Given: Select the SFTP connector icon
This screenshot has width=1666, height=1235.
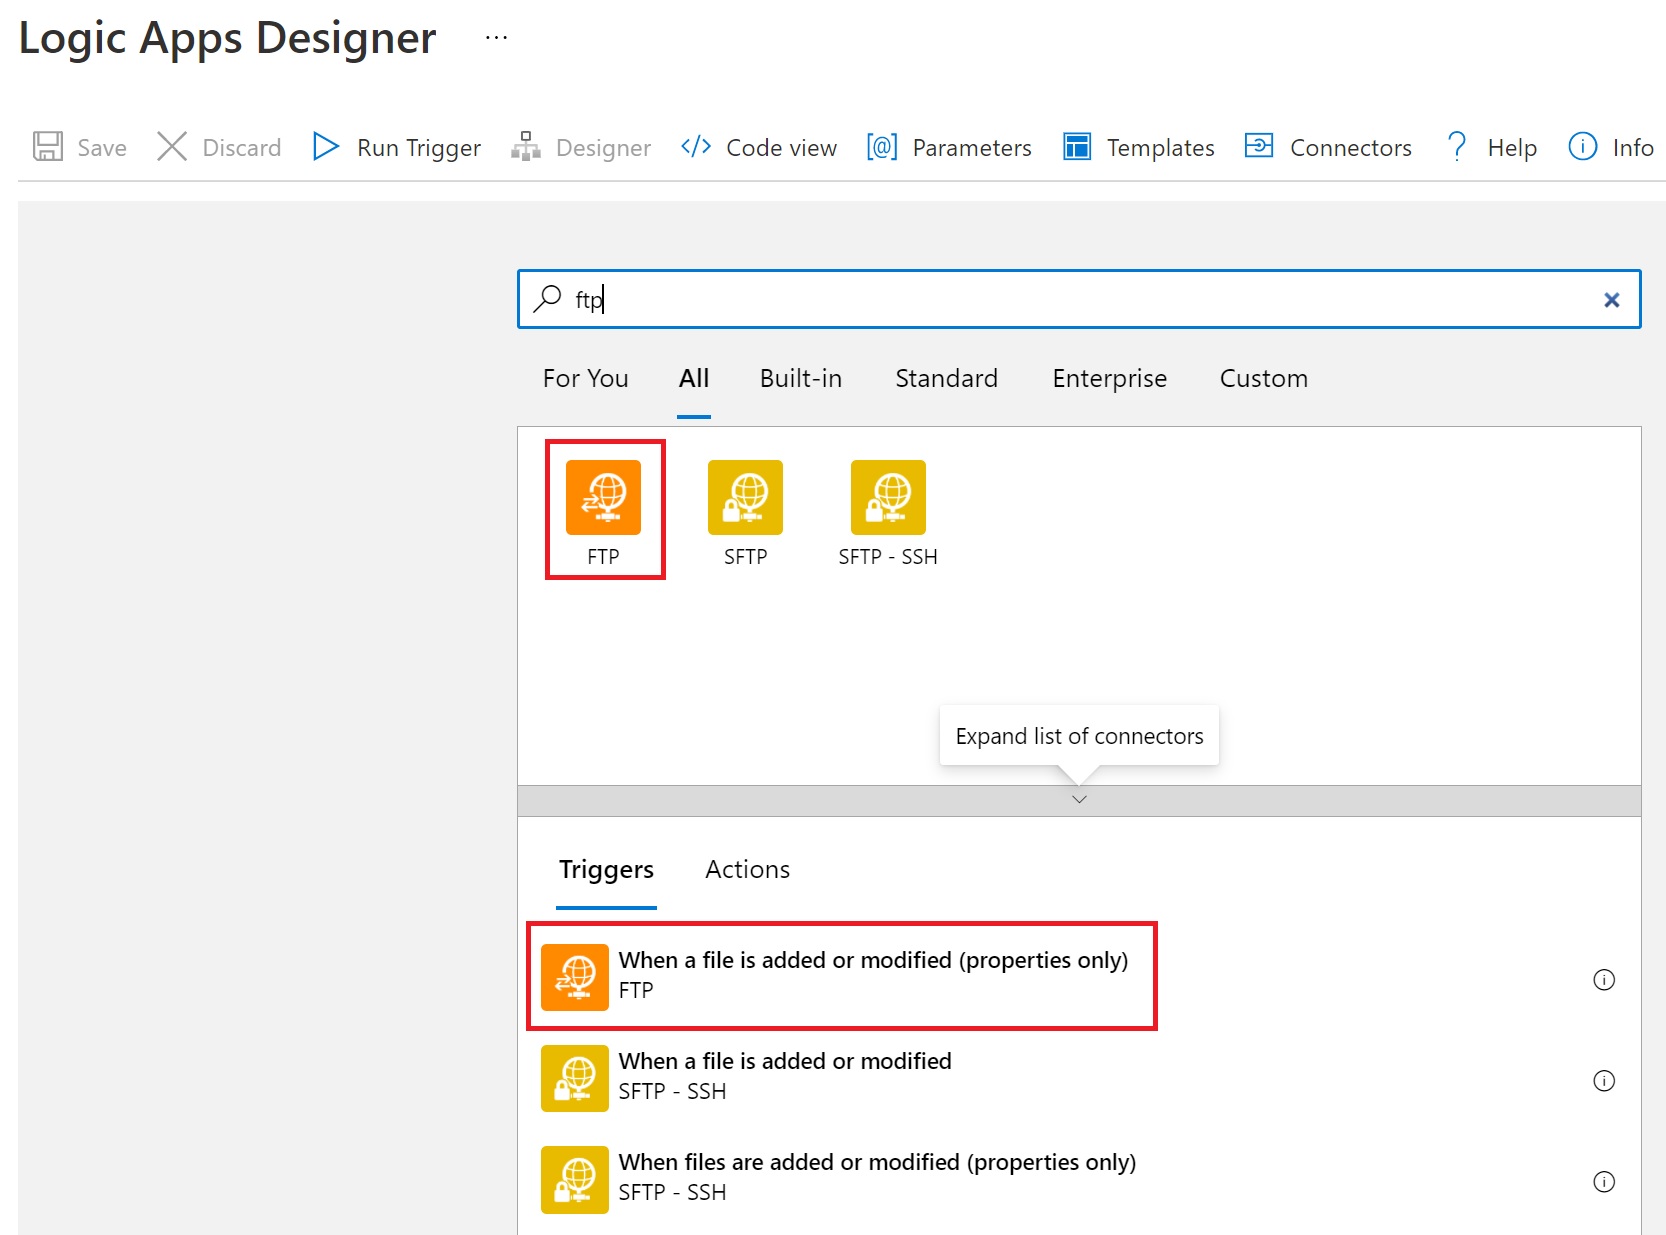Looking at the screenshot, I should (x=745, y=498).
